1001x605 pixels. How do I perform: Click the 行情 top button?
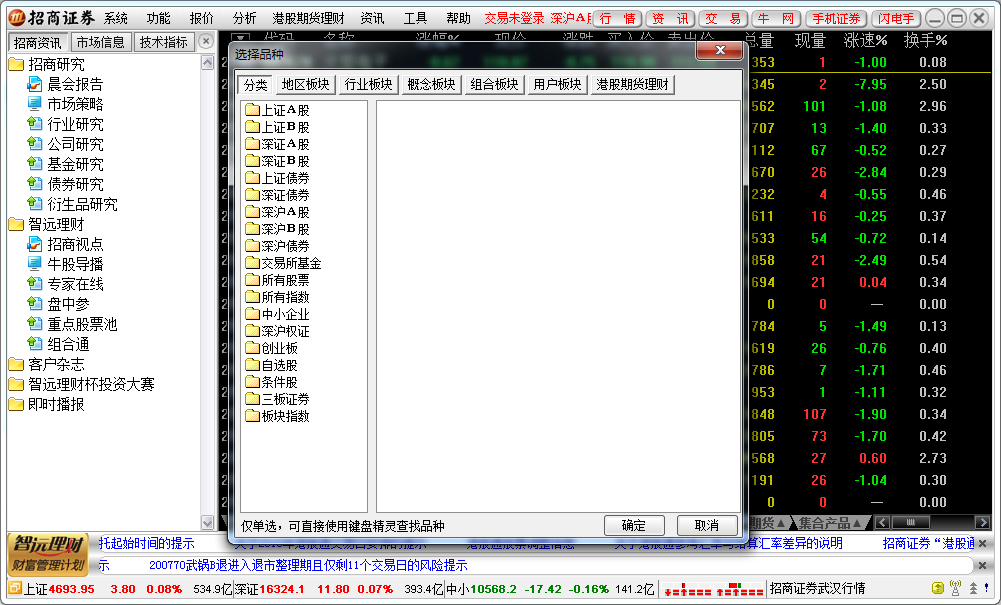pyautogui.click(x=617, y=19)
